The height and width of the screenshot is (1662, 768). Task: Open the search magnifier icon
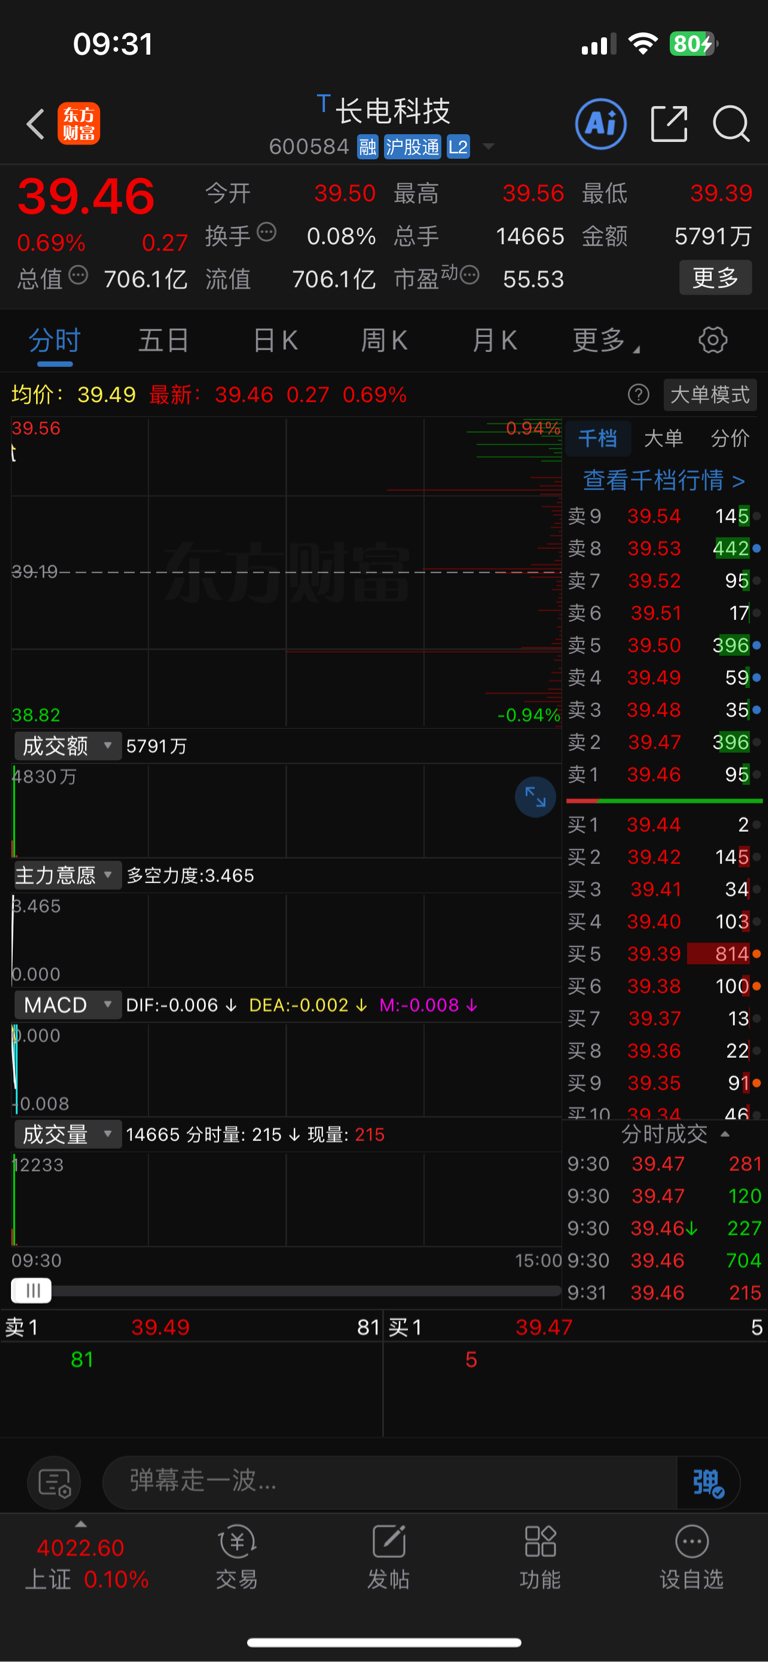[731, 124]
